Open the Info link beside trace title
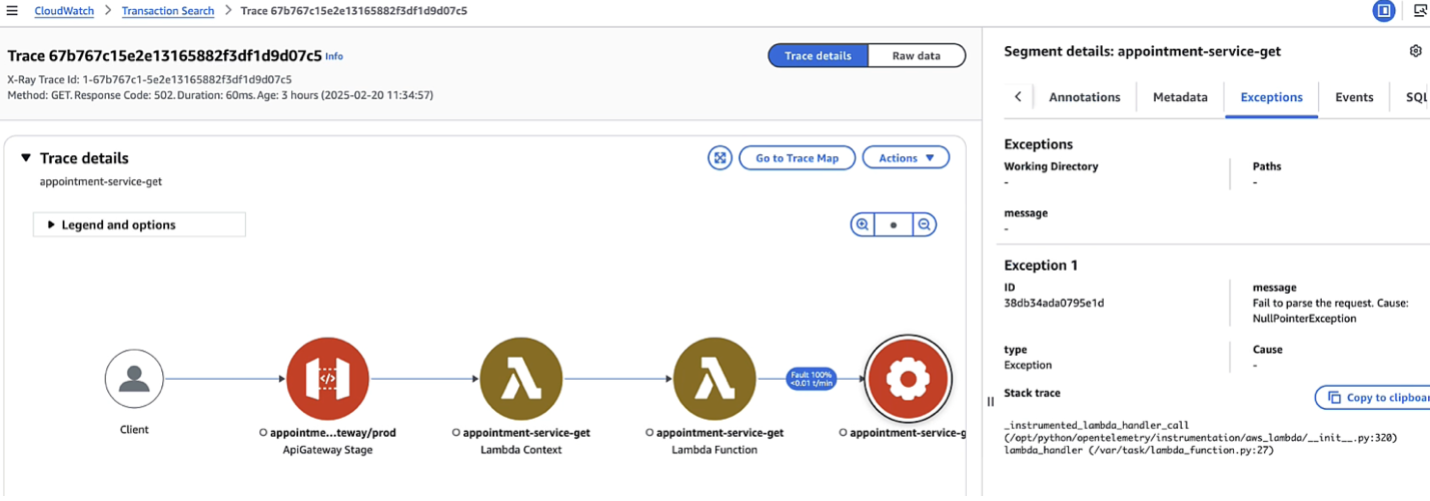Viewport: 1430px width, 501px height. 334,57
